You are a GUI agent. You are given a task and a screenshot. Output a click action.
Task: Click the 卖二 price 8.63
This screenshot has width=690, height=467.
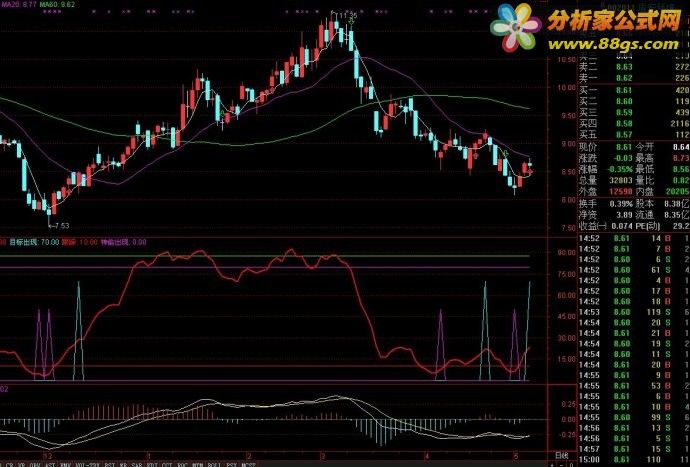coord(624,67)
